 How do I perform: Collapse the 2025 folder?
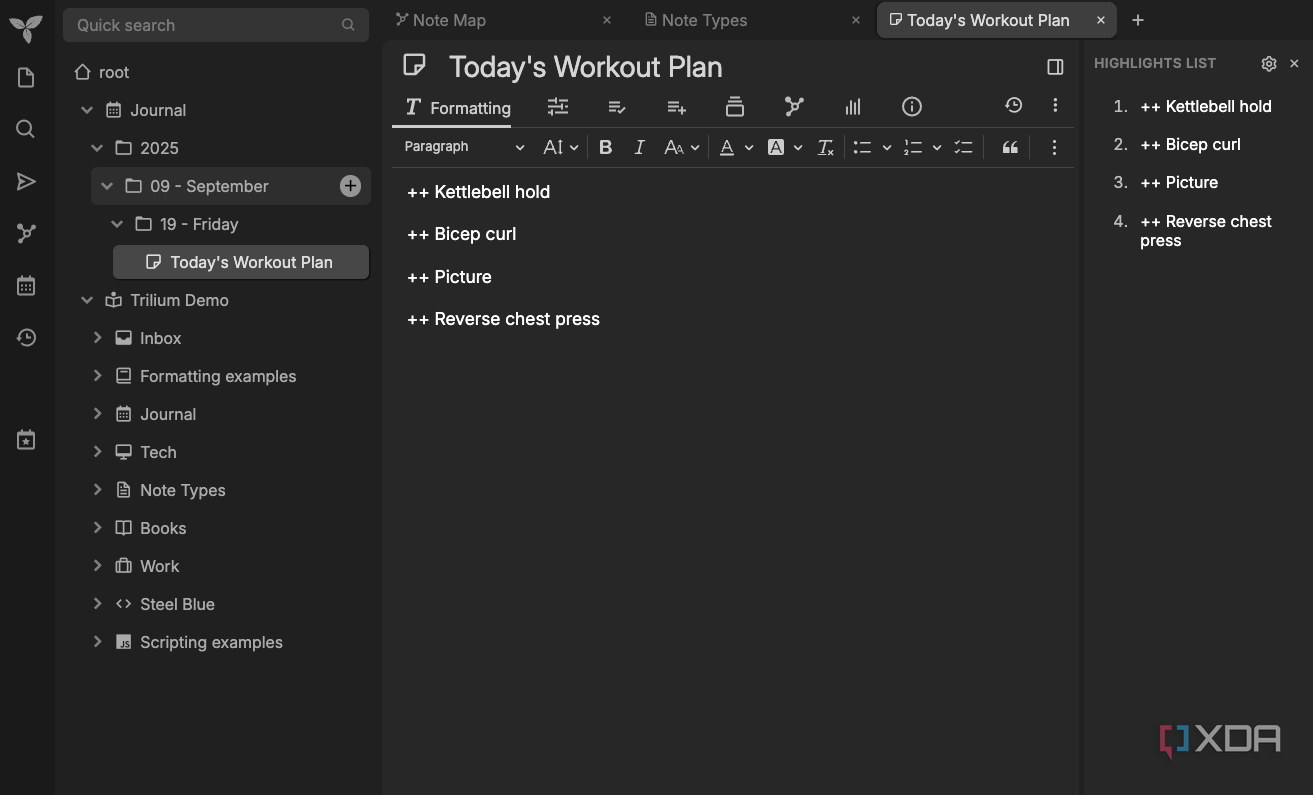tap(97, 148)
